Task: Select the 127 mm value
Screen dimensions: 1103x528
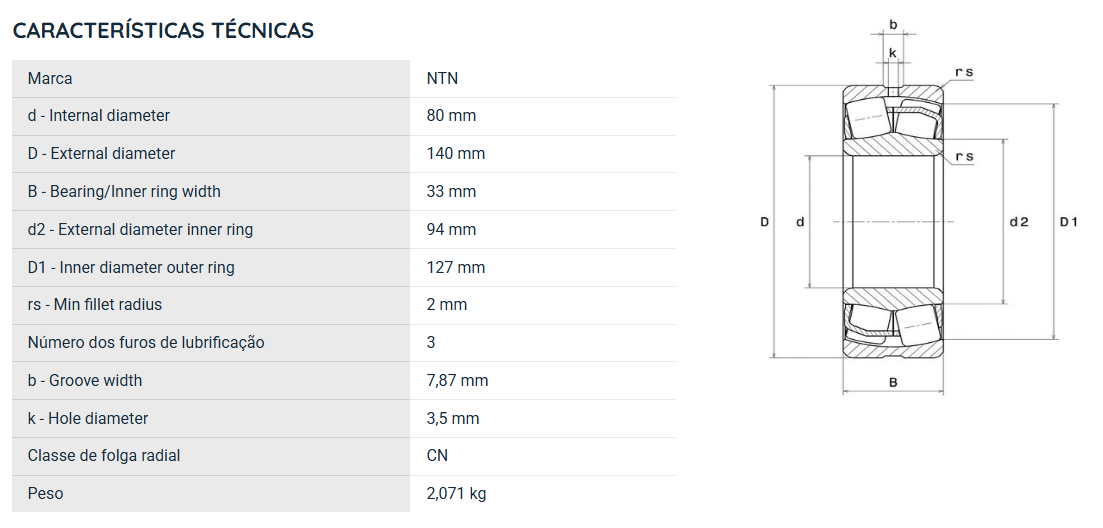Action: click(456, 267)
